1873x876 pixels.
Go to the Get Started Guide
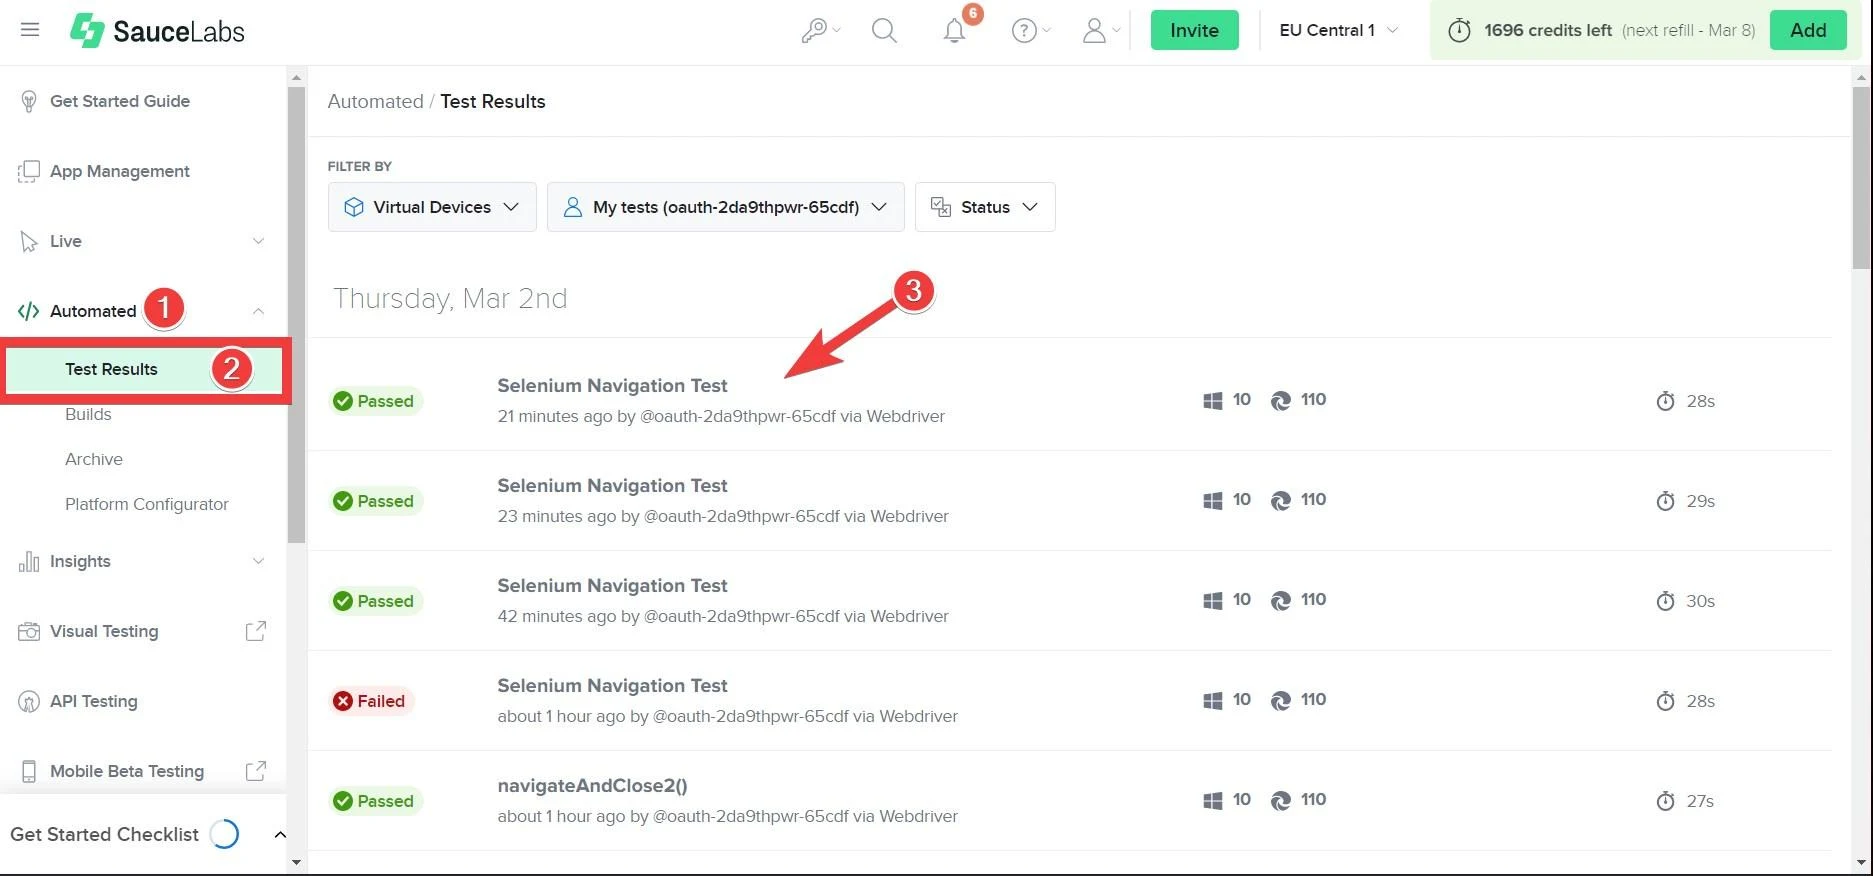pyautogui.click(x=120, y=101)
